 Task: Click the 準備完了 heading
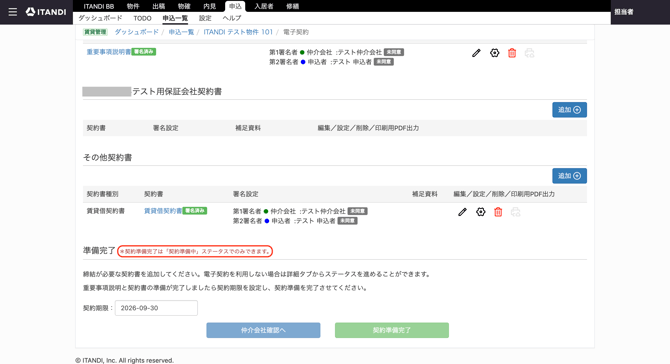tap(99, 250)
